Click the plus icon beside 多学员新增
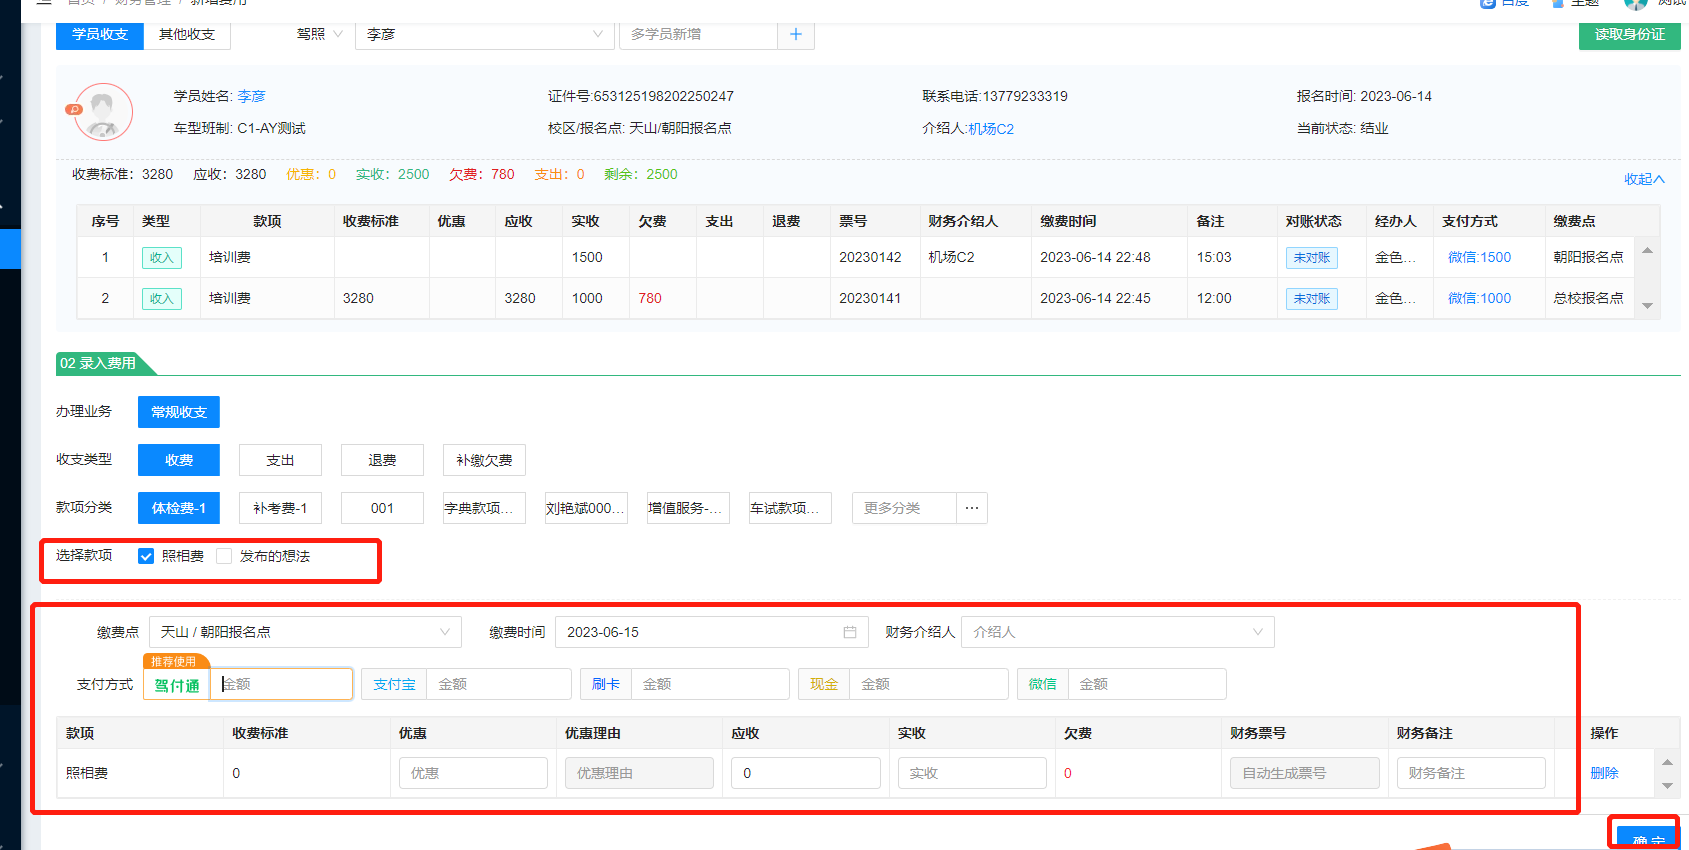The image size is (1689, 850). point(796,34)
